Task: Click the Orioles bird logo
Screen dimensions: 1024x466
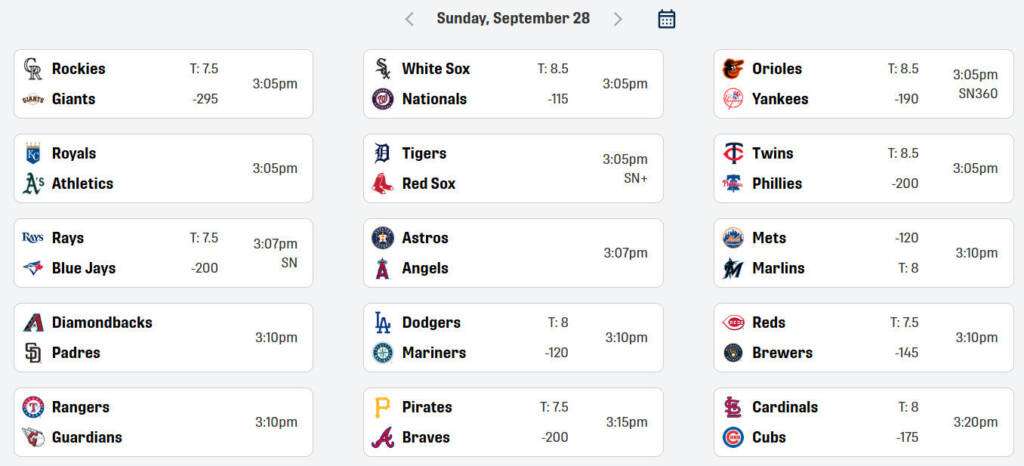Action: coord(733,69)
